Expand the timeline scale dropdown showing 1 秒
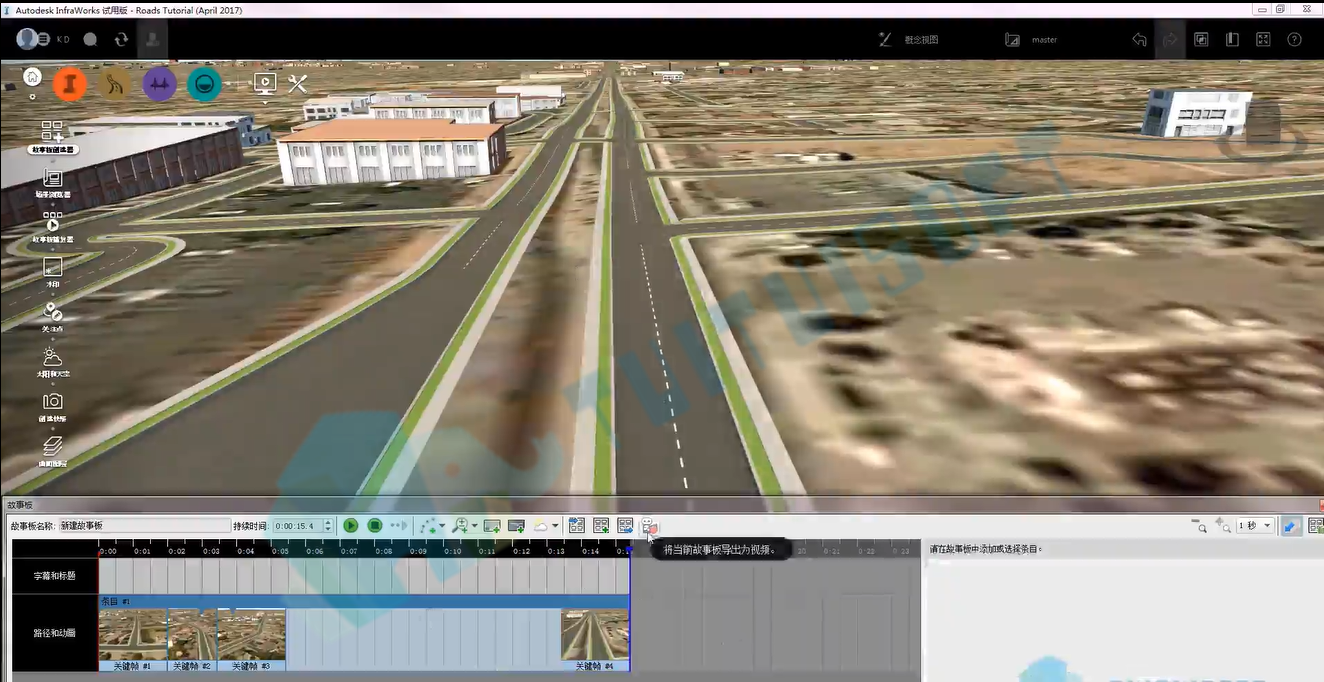This screenshot has width=1324, height=682. tap(1255, 525)
